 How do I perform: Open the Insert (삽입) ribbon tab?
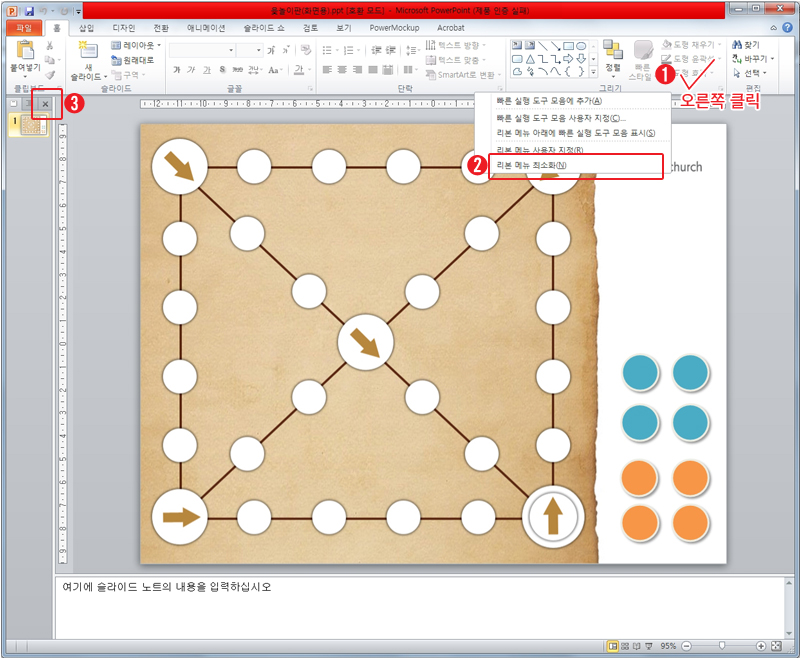pyautogui.click(x=88, y=28)
